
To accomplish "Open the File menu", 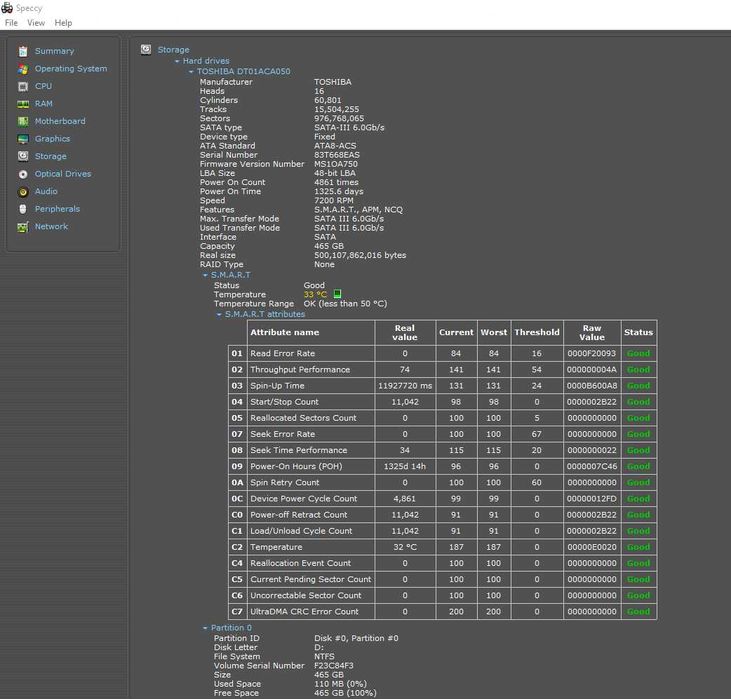I will click(x=11, y=23).
